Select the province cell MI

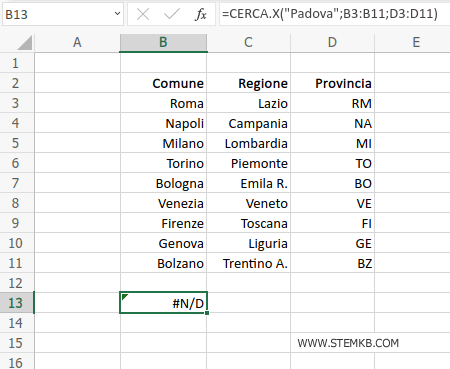coord(333,143)
